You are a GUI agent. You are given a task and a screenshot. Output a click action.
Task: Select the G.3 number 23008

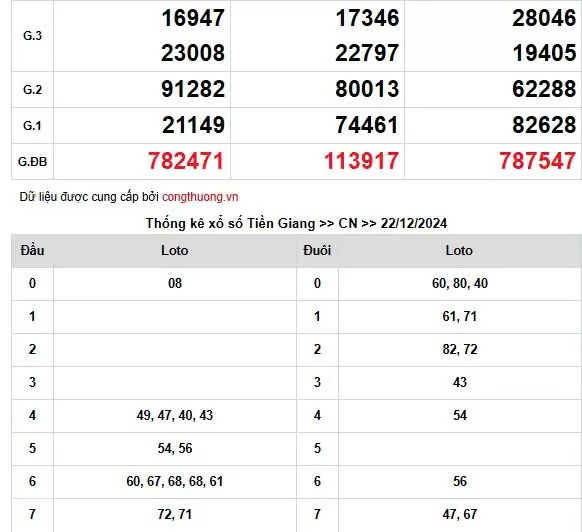click(x=193, y=53)
